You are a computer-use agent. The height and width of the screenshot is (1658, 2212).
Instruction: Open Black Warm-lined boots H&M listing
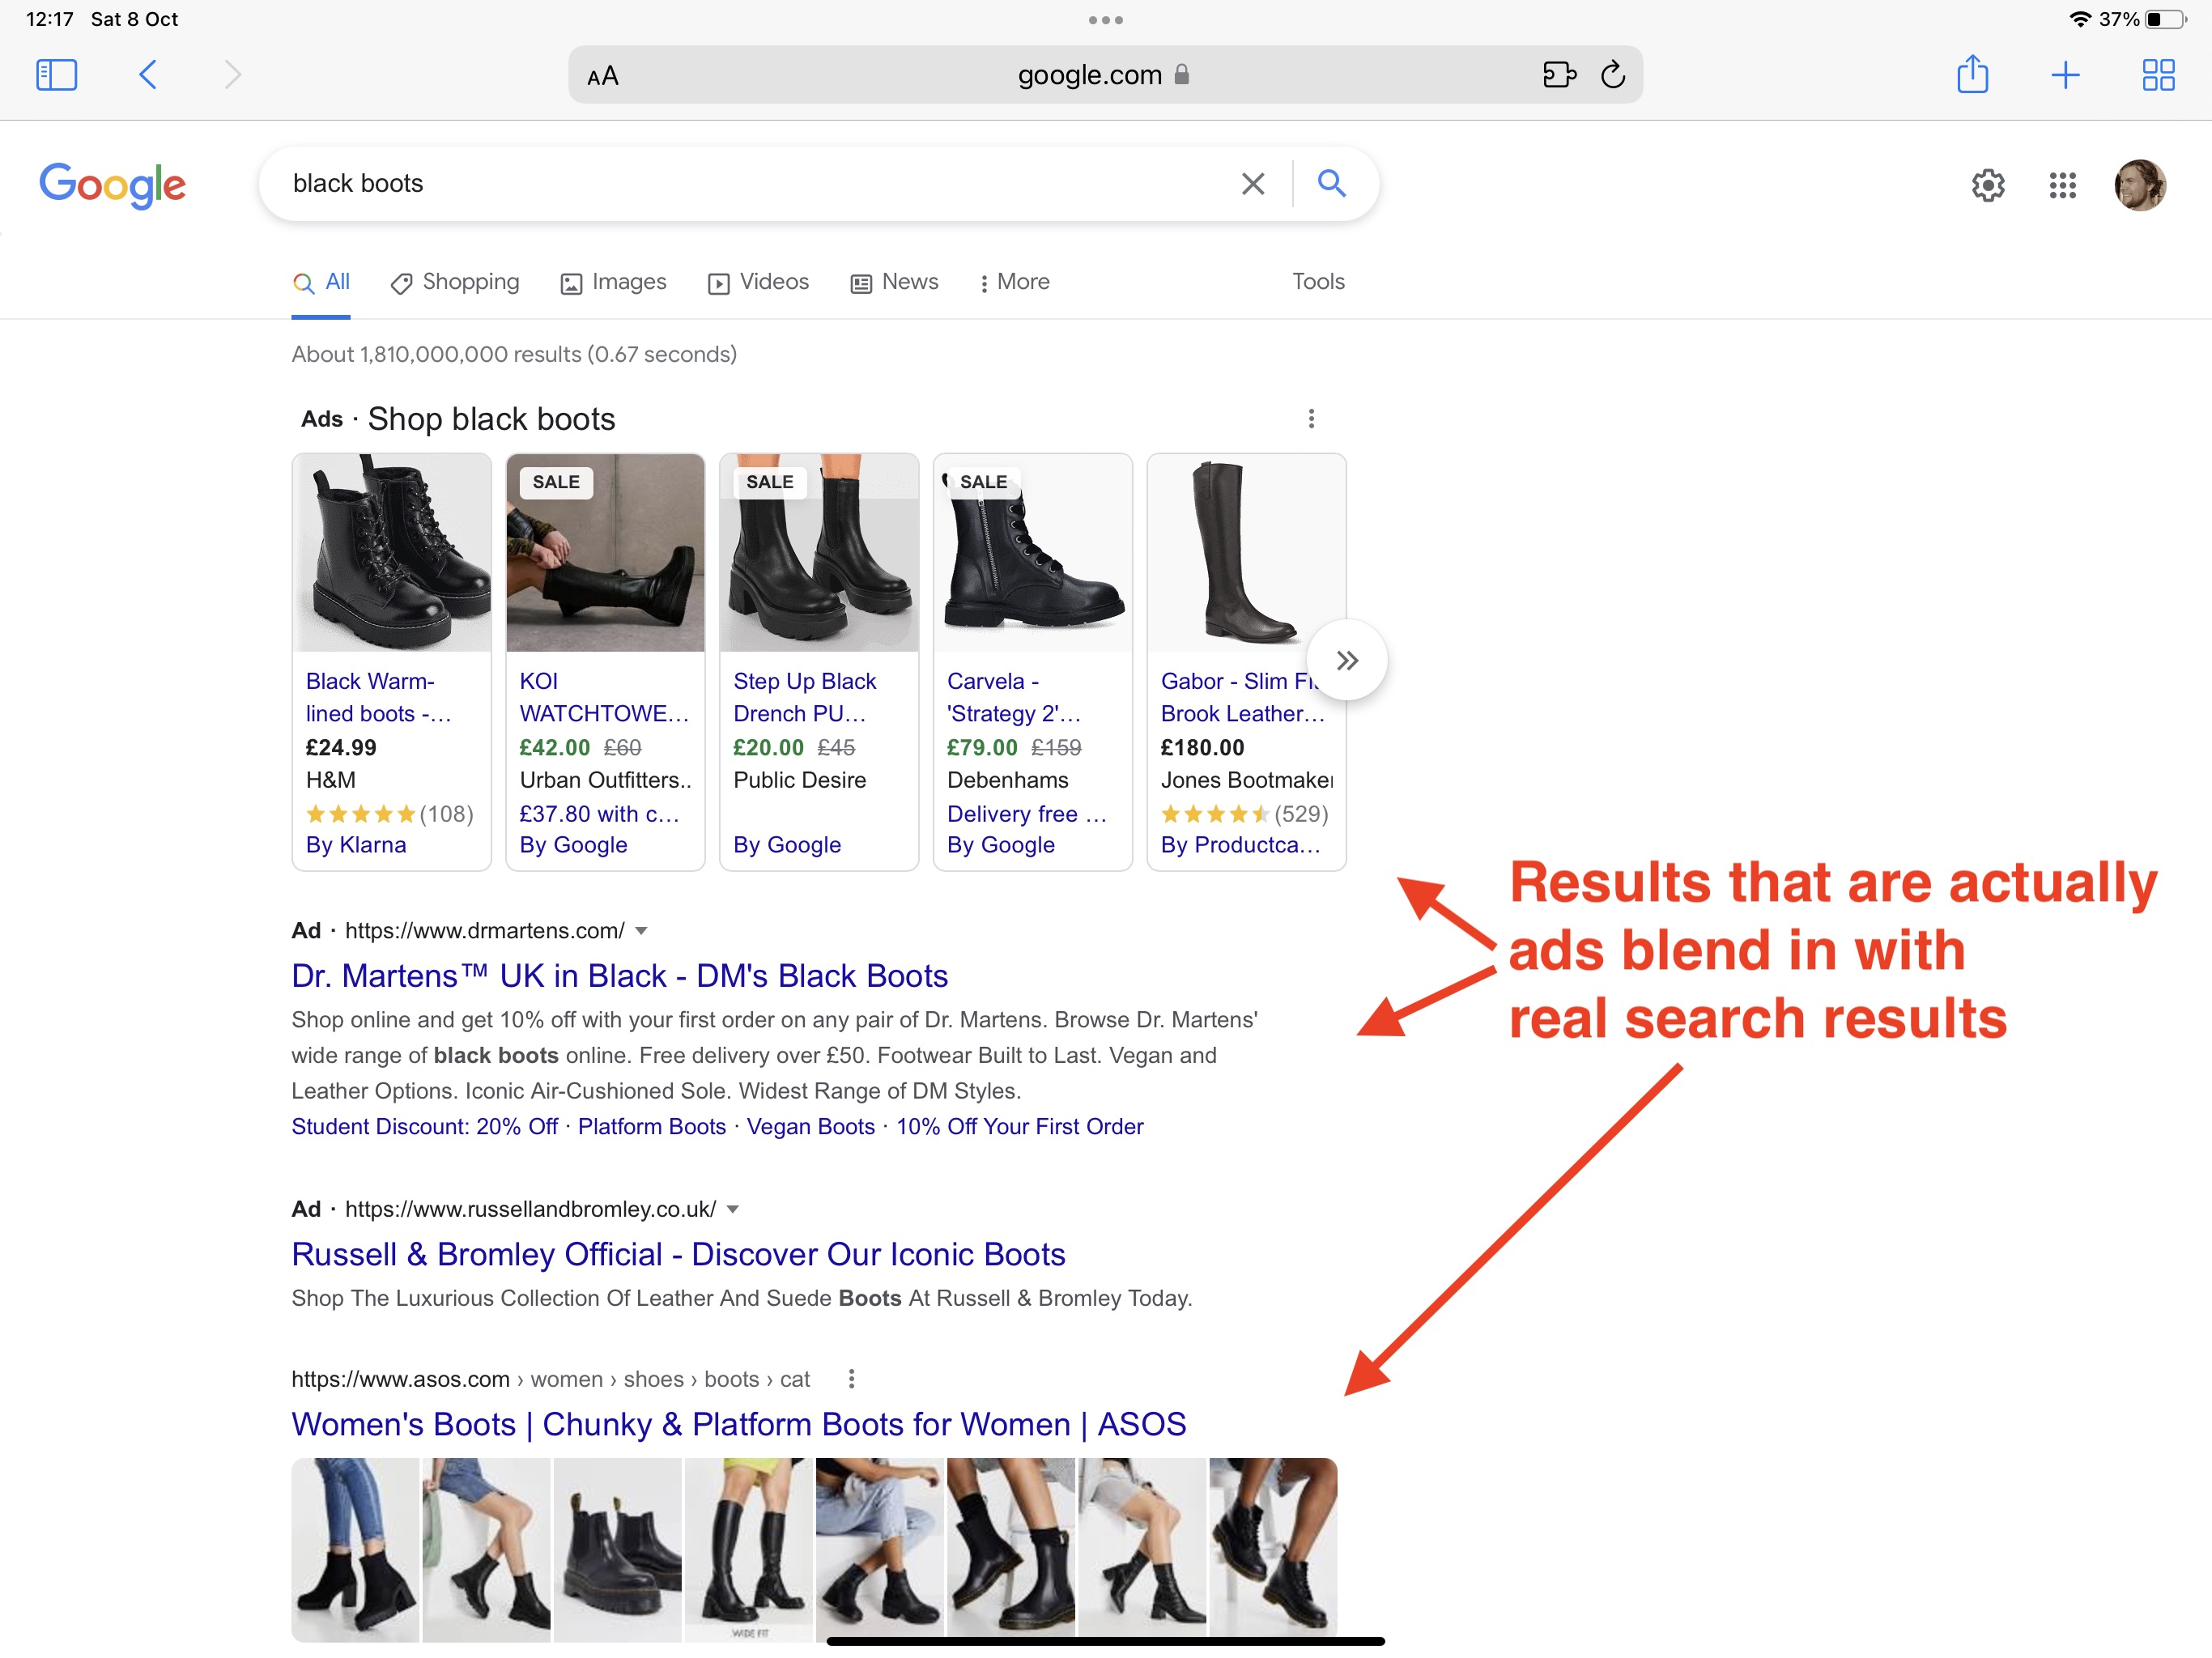pyautogui.click(x=379, y=697)
